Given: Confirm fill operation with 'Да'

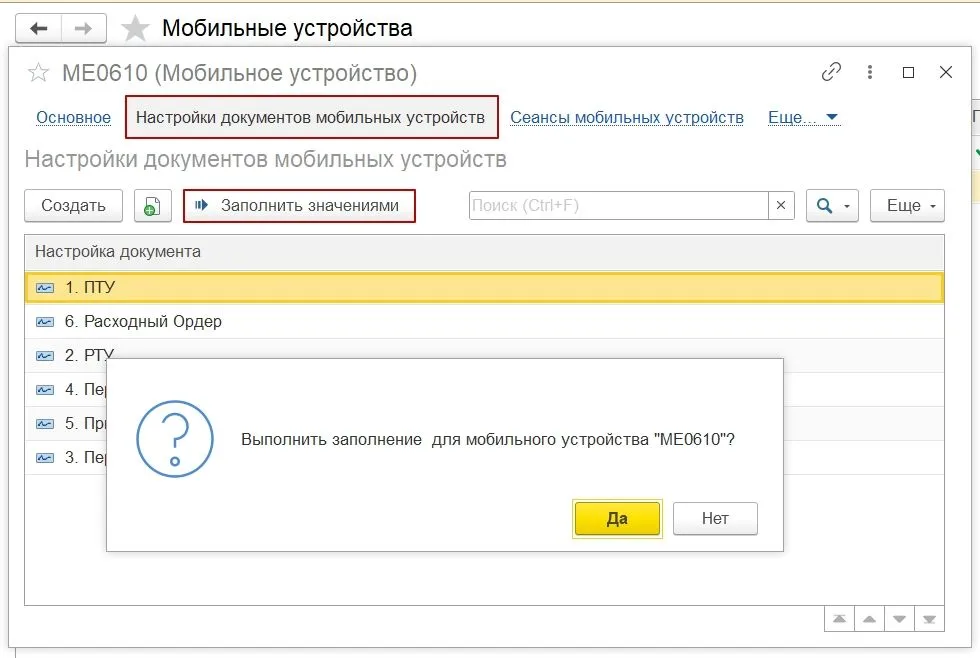Looking at the screenshot, I should [x=617, y=518].
